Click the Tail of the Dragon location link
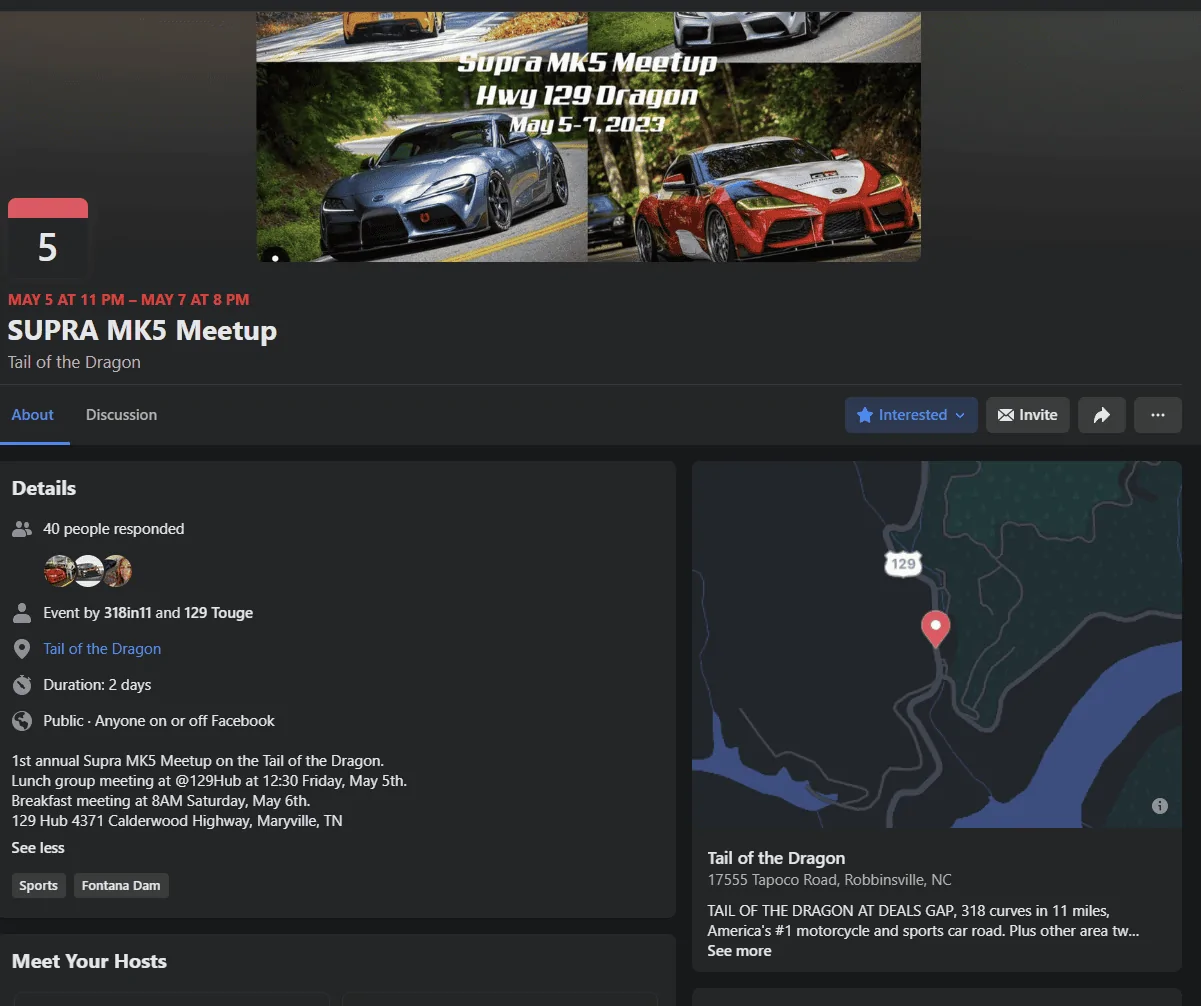The image size is (1201, 1006). tap(102, 649)
